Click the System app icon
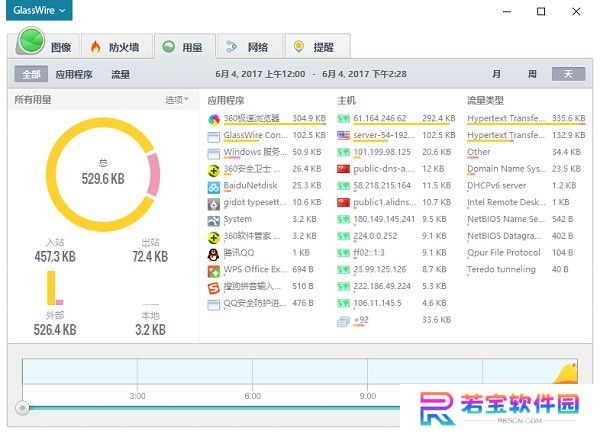600x434 pixels. 214,221
